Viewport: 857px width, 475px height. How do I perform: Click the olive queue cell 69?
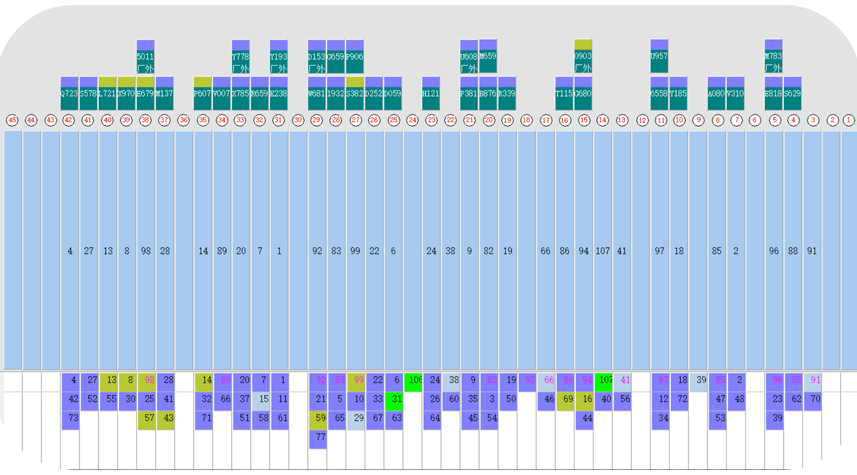pos(567,399)
